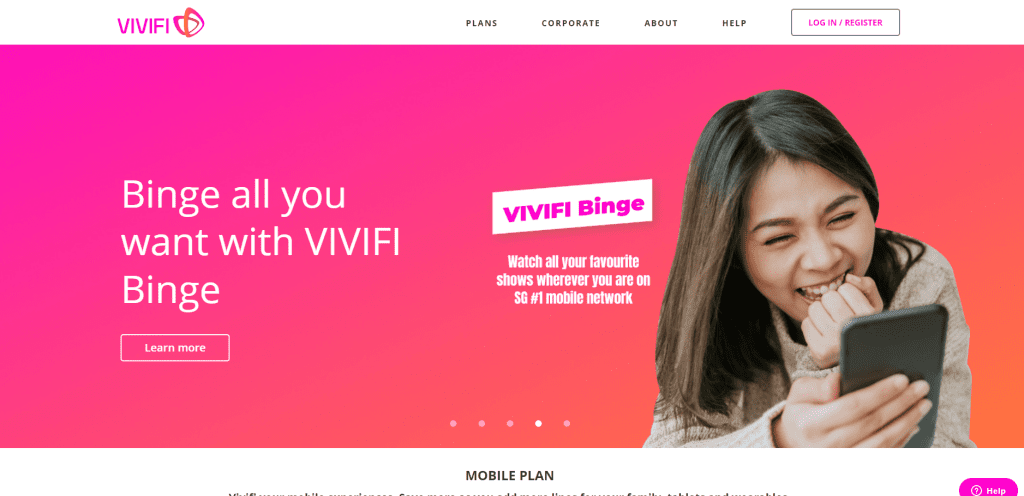This screenshot has width=1024, height=496.
Task: Click the VIVIFI Binge banner label
Action: (573, 208)
